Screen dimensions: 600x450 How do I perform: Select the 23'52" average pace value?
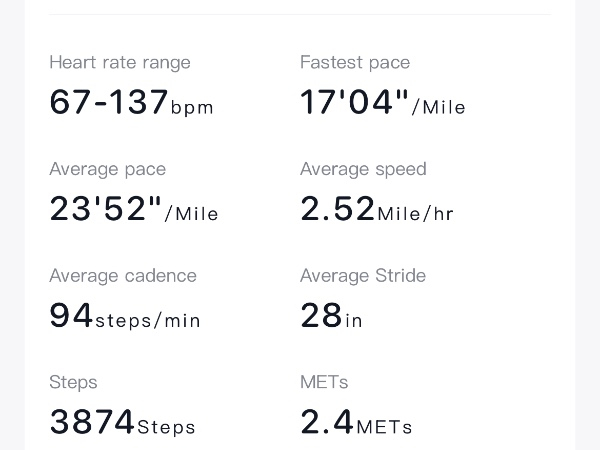pyautogui.click(x=105, y=209)
